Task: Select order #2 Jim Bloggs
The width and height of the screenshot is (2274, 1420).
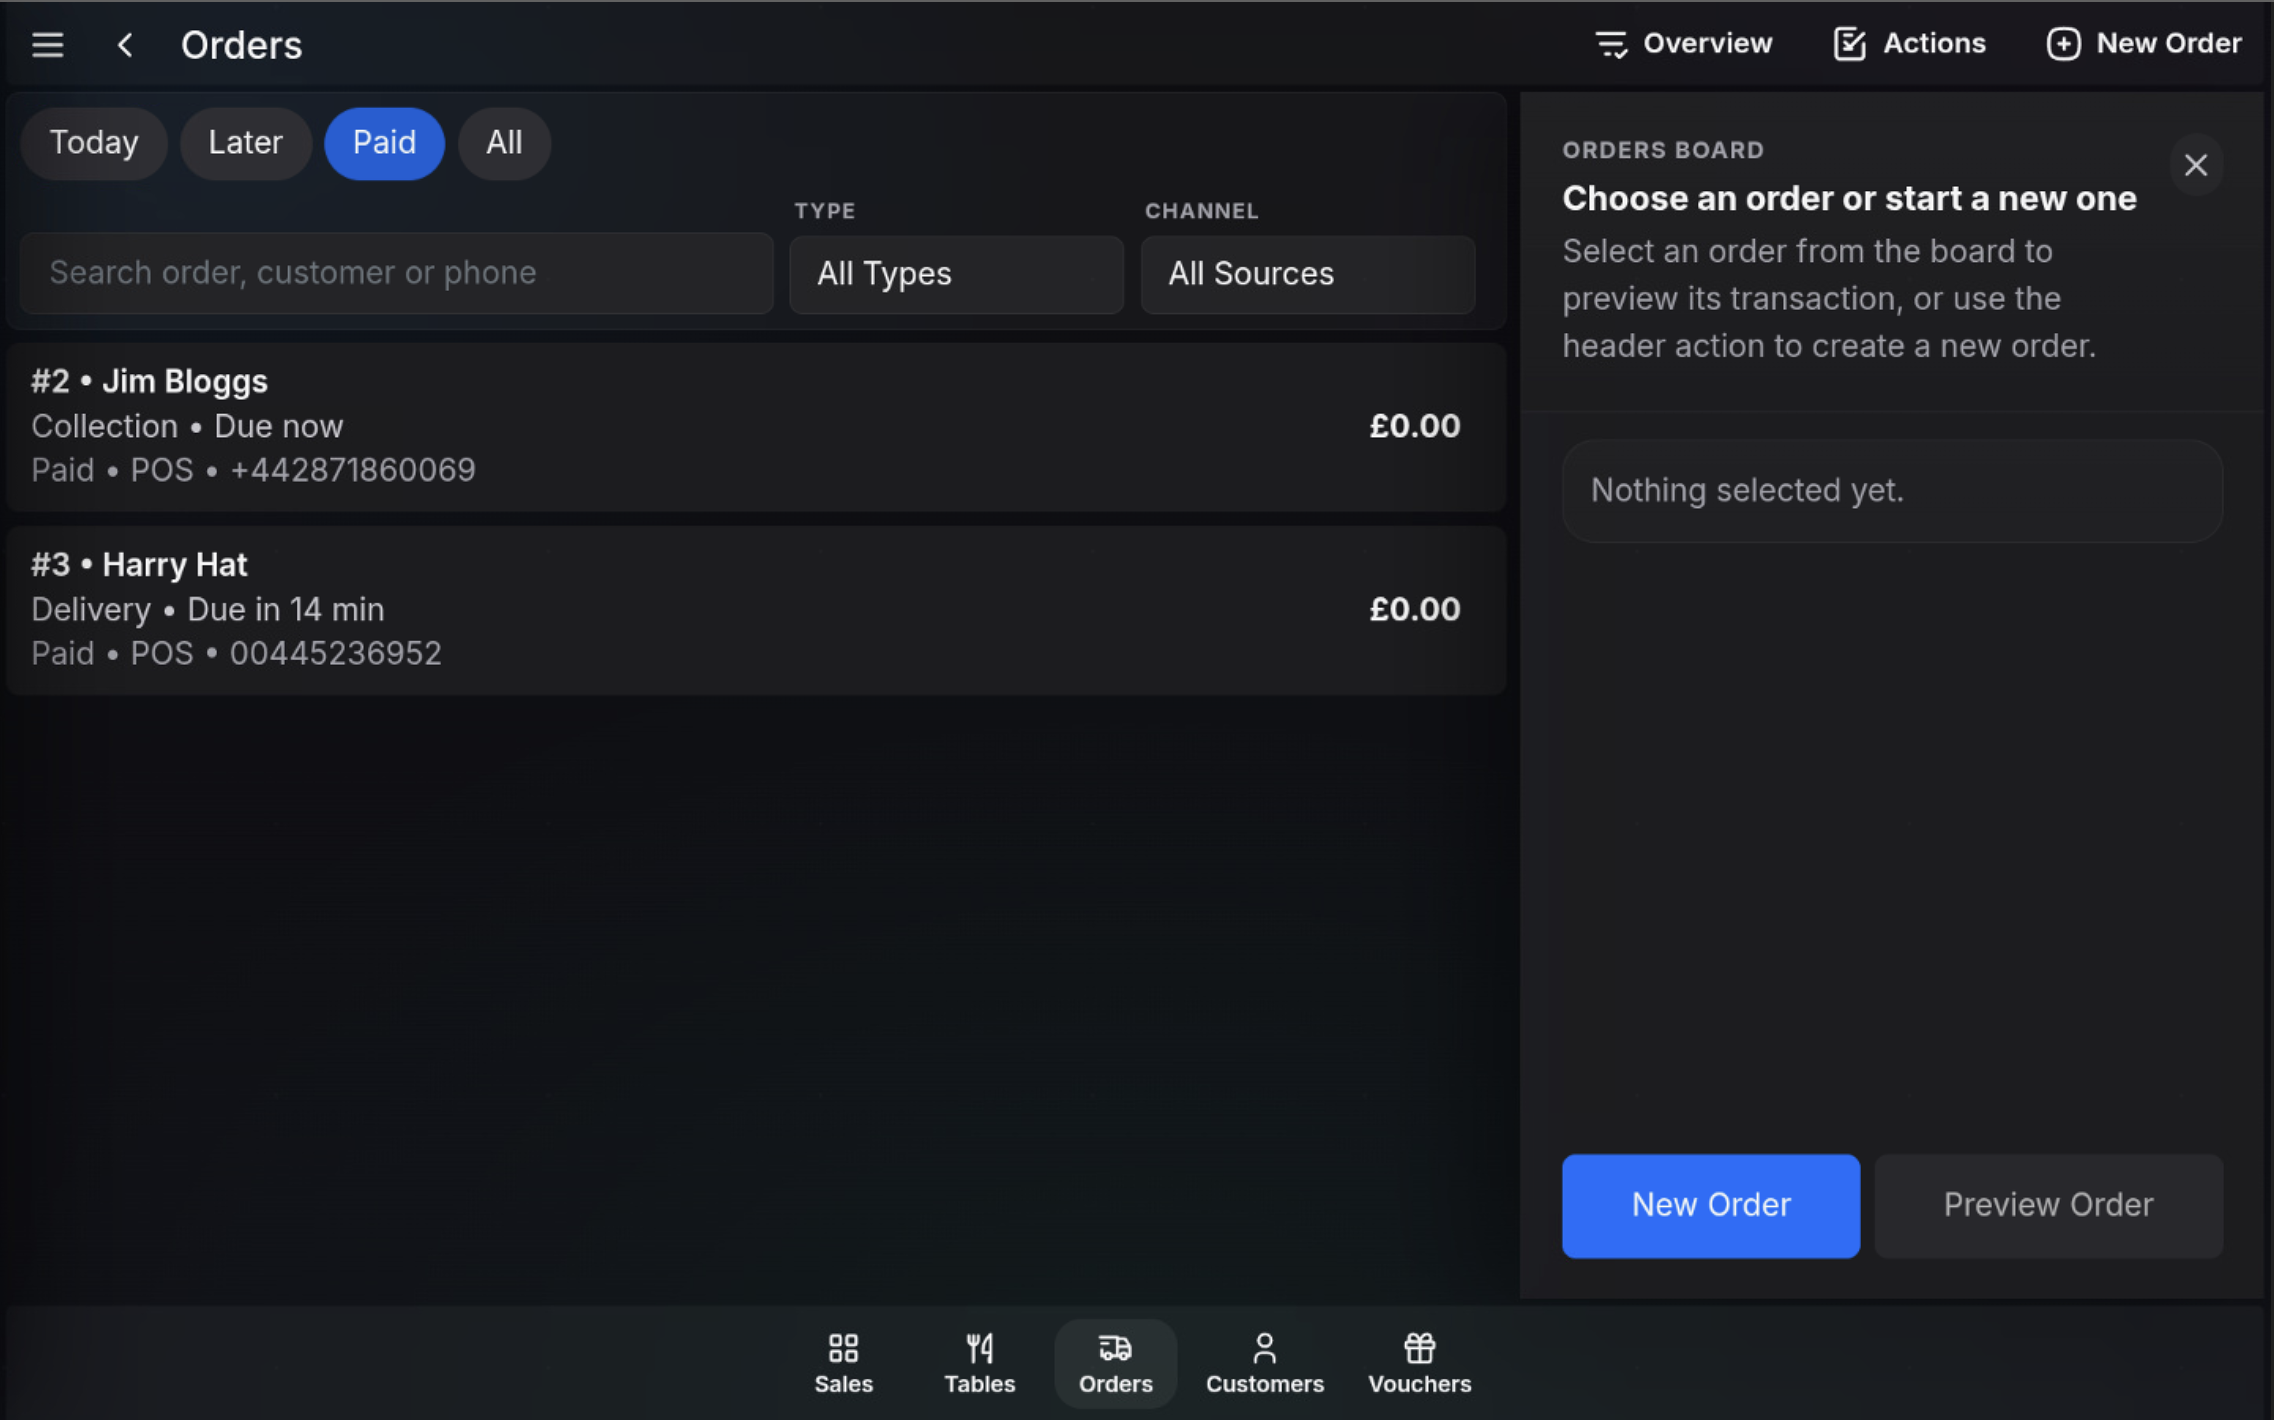Action: point(756,427)
